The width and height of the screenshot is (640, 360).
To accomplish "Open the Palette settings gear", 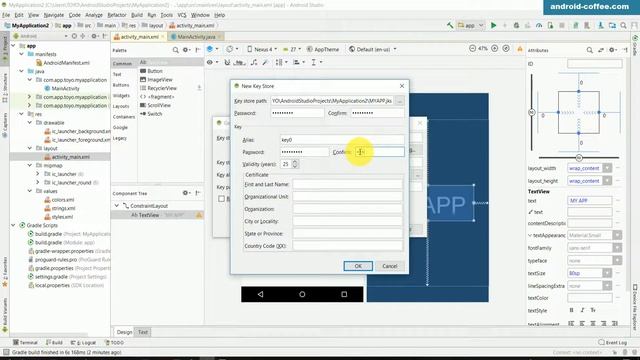I will tap(187, 50).
